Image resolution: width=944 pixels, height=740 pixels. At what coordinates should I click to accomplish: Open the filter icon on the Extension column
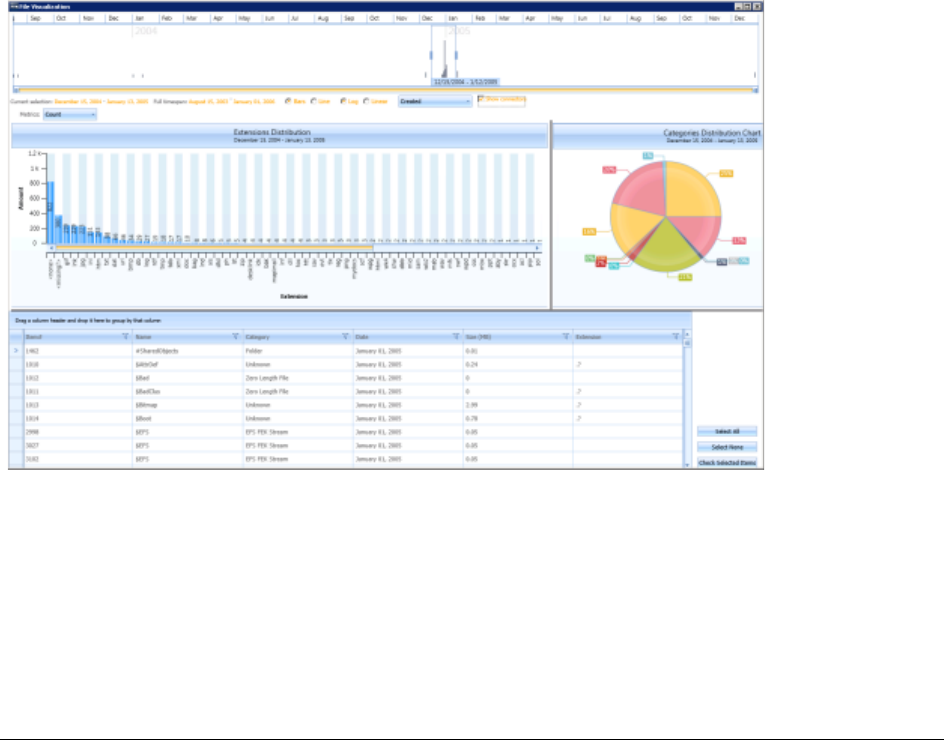pyautogui.click(x=675, y=337)
